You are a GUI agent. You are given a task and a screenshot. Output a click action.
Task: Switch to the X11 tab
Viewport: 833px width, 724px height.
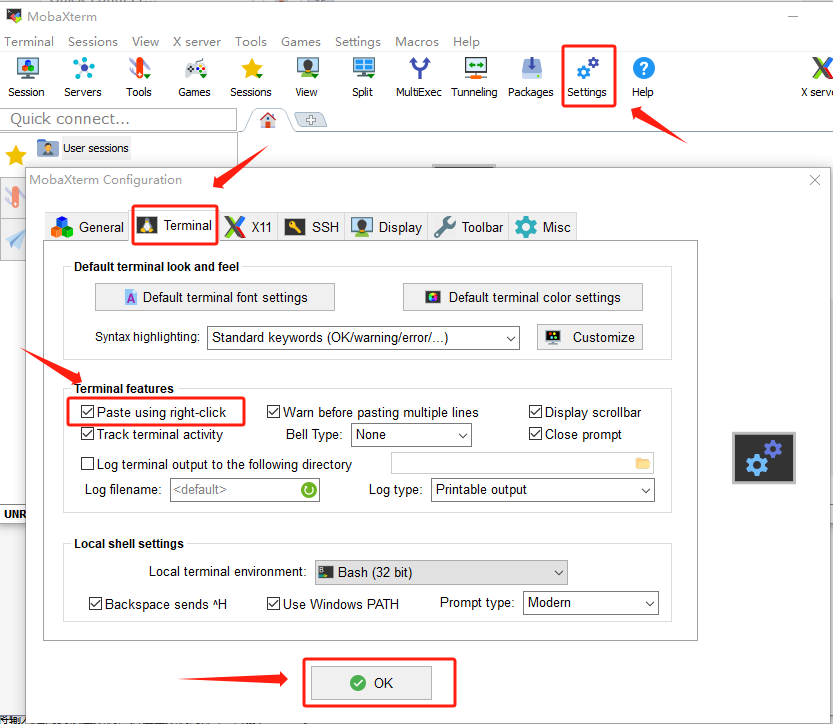coord(249,227)
